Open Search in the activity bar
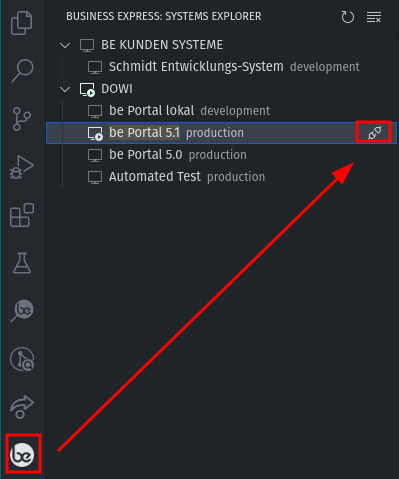Viewport: 399px width, 479px height. click(22, 71)
